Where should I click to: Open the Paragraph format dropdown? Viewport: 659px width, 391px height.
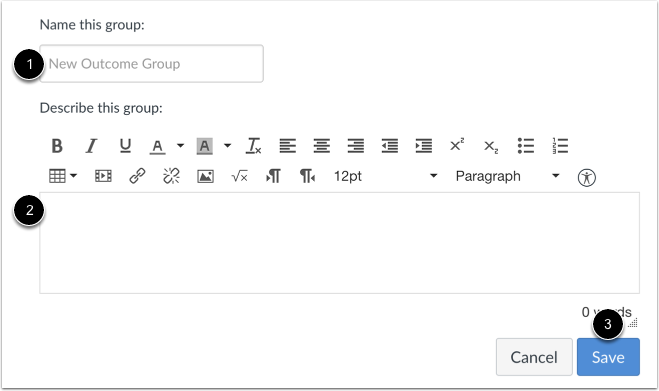point(507,176)
